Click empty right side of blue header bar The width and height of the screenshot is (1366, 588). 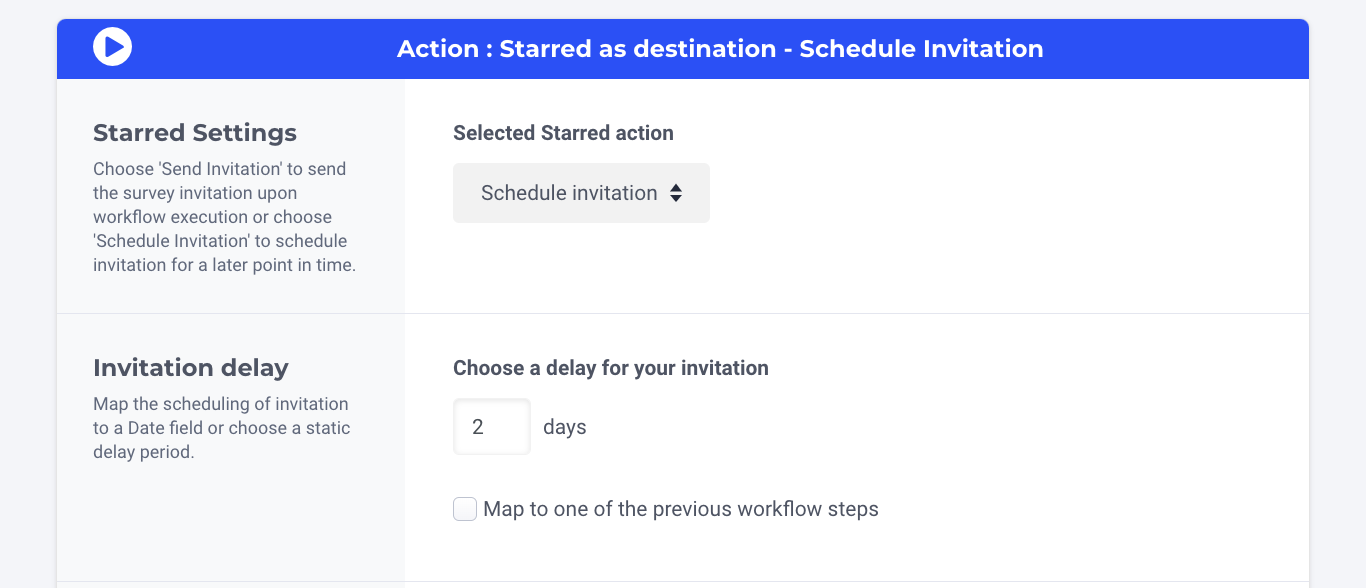pyautogui.click(x=1180, y=49)
